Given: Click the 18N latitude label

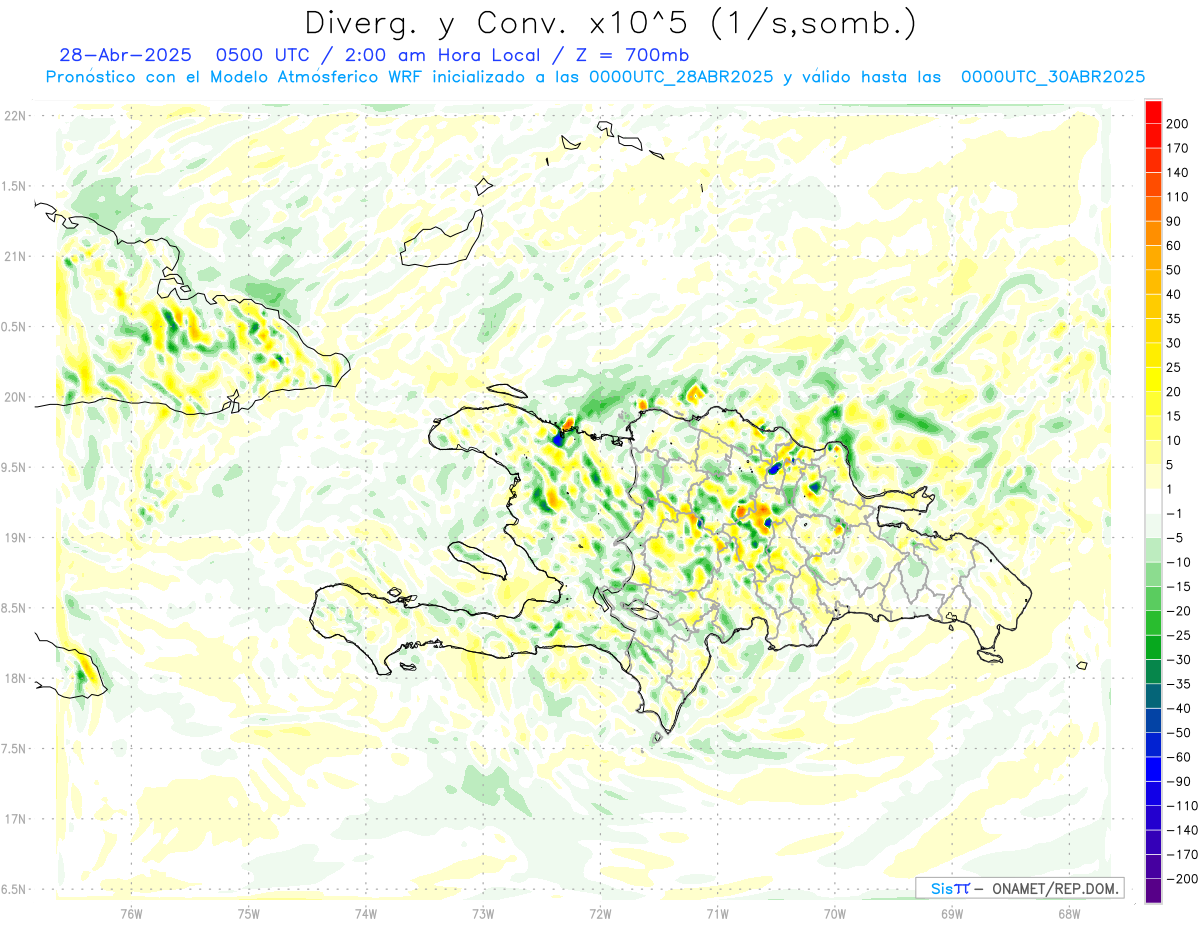Looking at the screenshot, I should (x=14, y=678).
